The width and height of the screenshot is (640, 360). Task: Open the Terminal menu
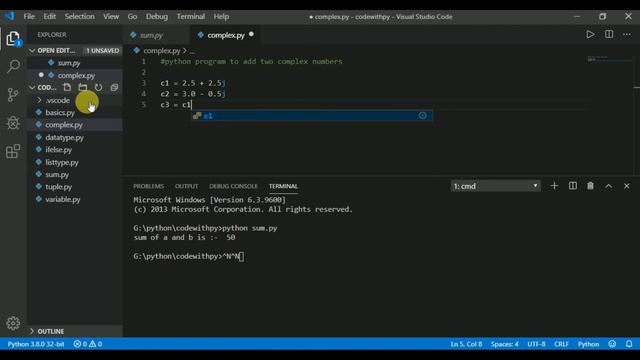(x=191, y=16)
